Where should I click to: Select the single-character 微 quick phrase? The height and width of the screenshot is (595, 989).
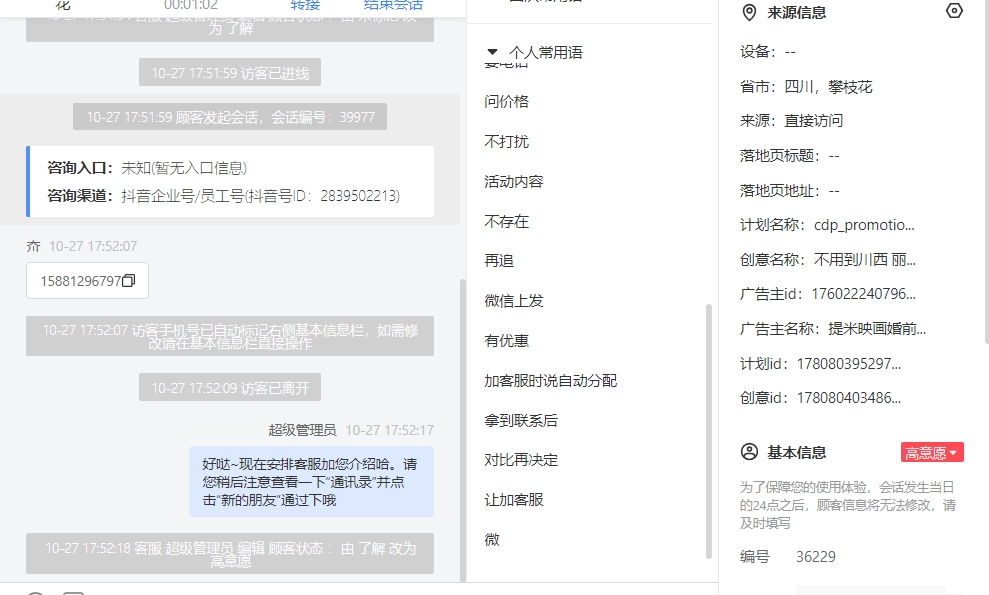(x=492, y=539)
